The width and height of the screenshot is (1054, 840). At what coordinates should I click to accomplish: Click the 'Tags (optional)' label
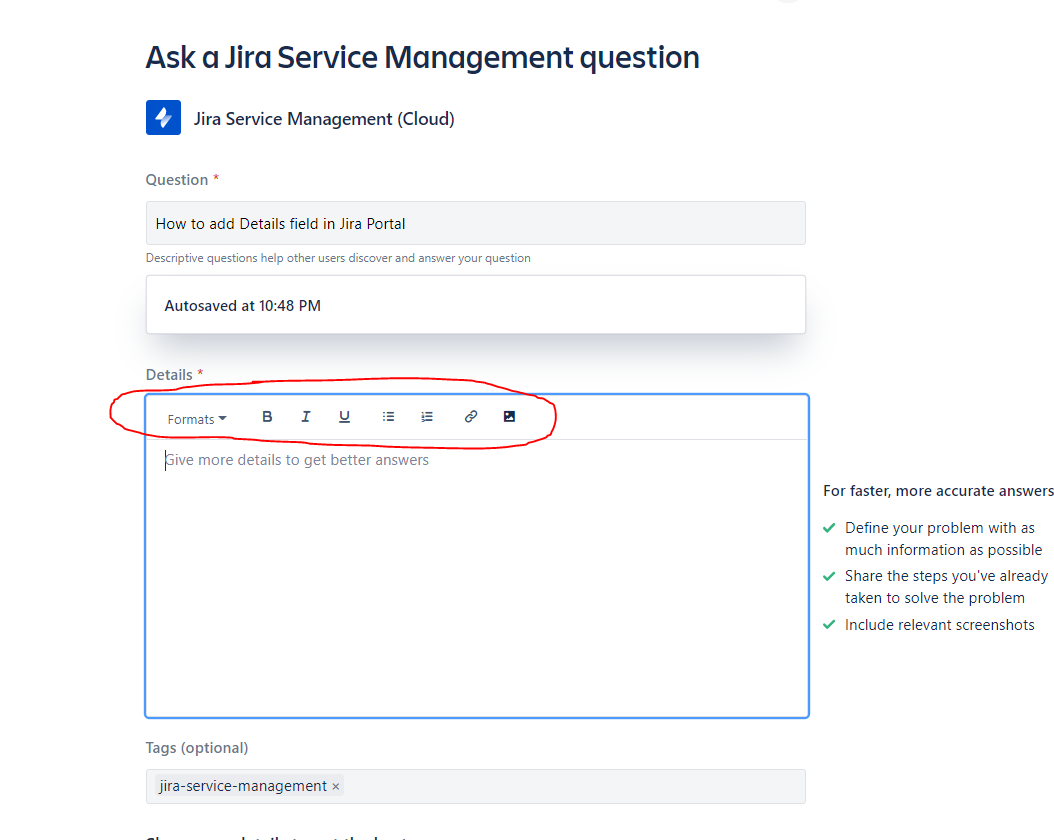197,748
